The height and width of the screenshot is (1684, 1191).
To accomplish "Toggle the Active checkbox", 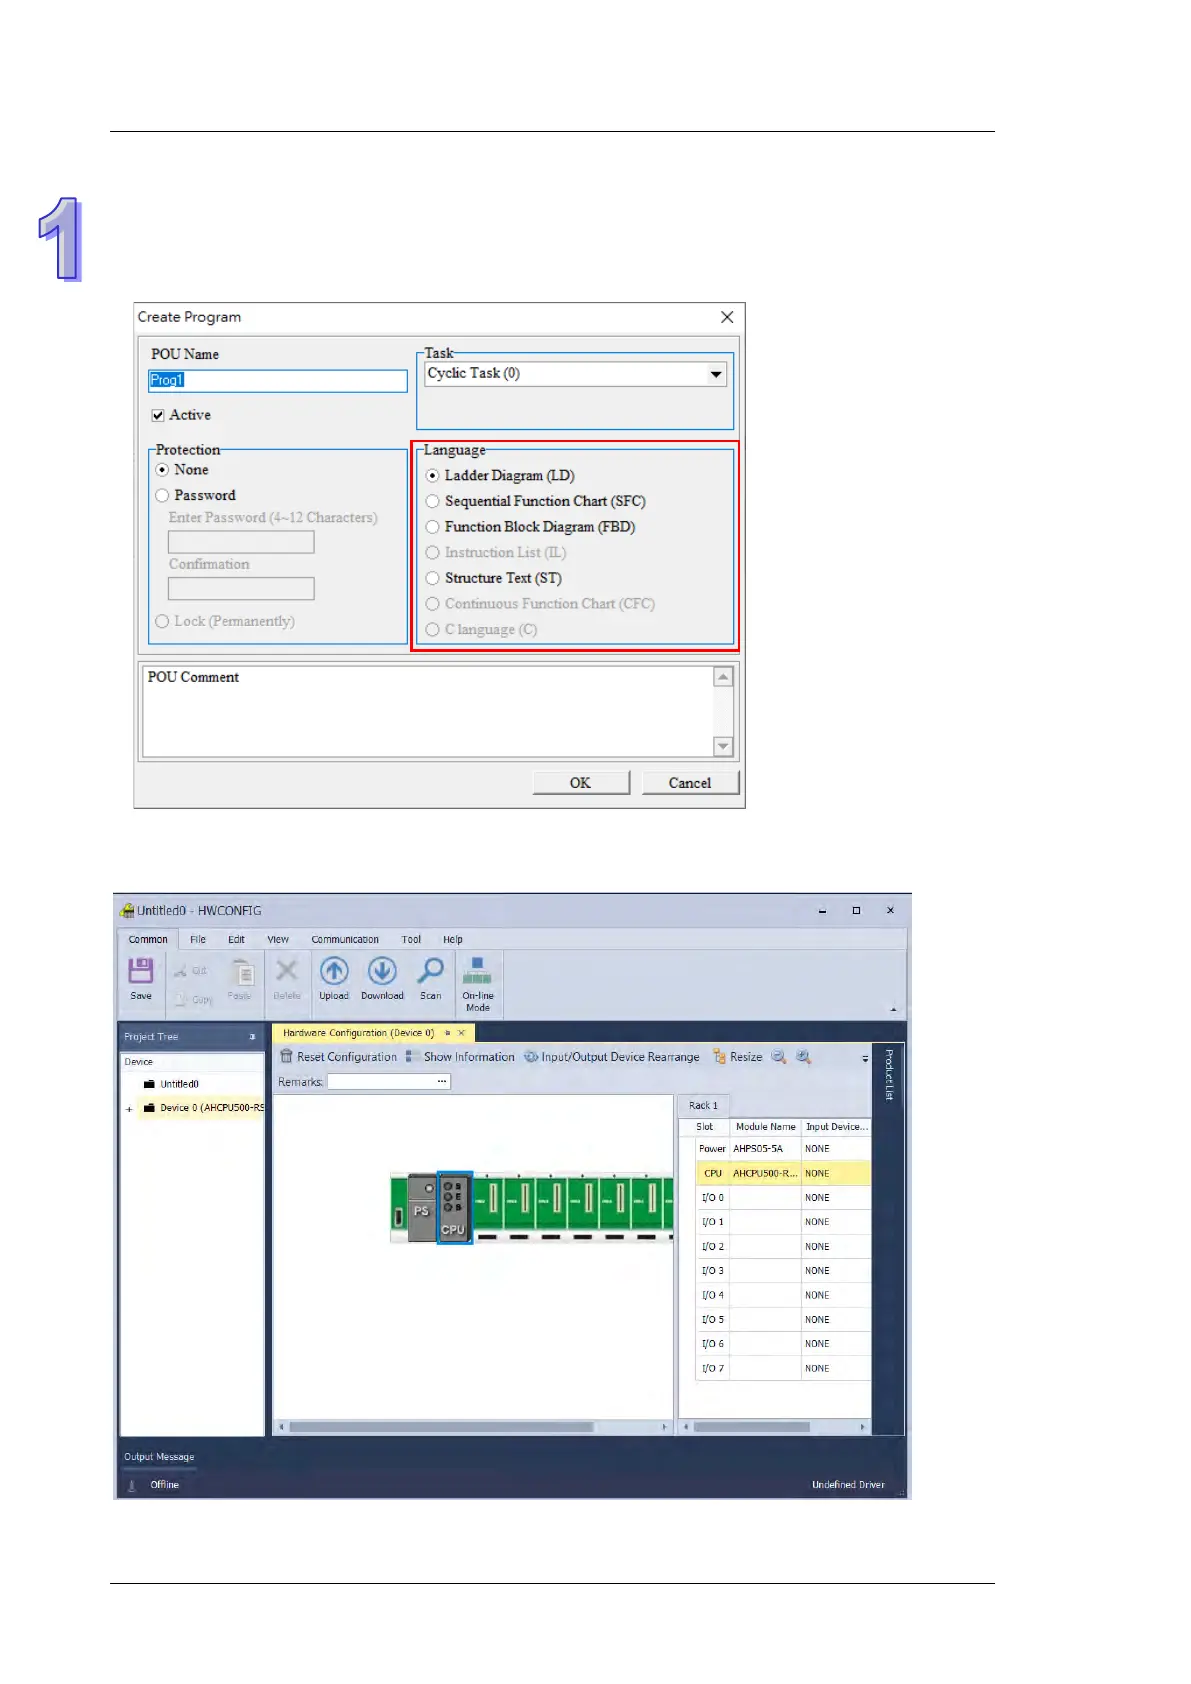I will tap(157, 415).
